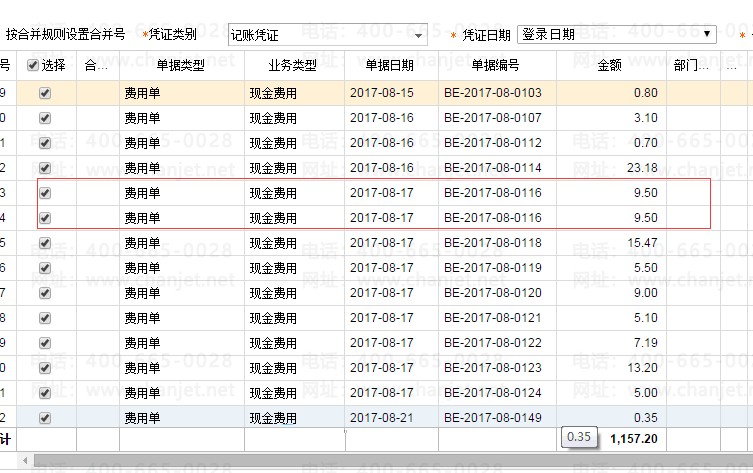The height and width of the screenshot is (473, 753).
Task: Click the 部门 column header
Action: pyautogui.click(x=692, y=65)
